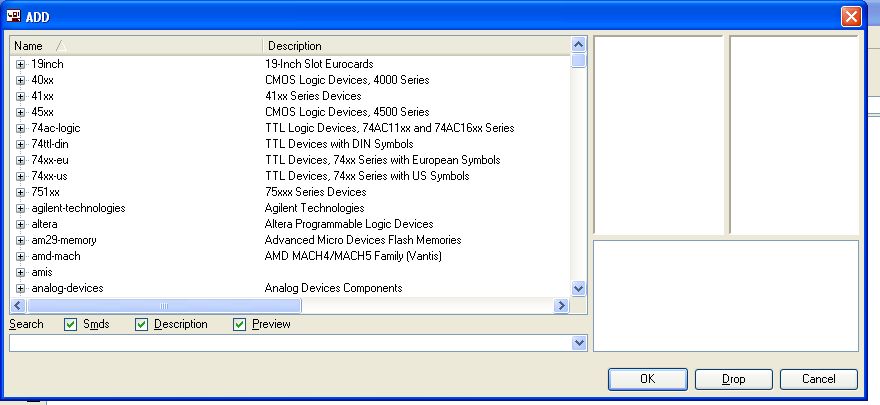880x405 pixels.
Task: Expand the 45xx library node
Action: click(21, 112)
